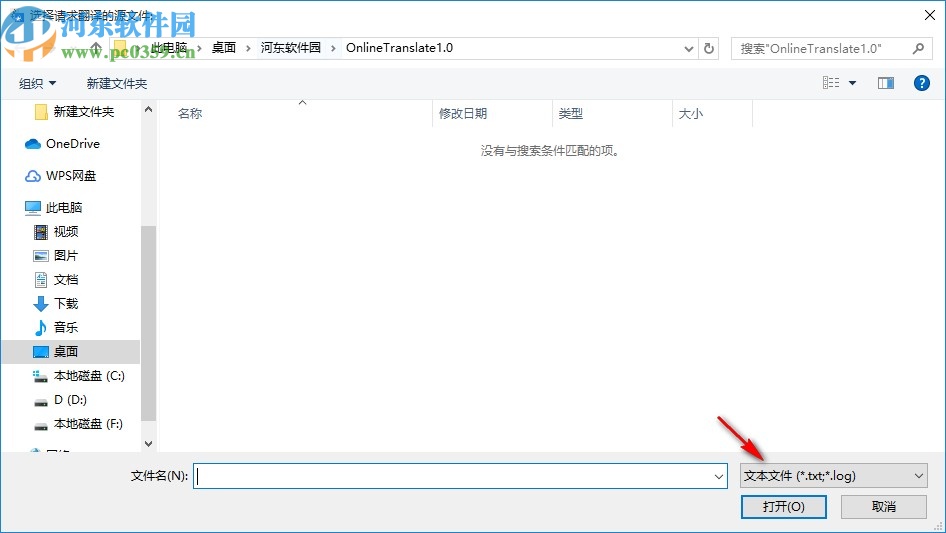946x533 pixels.
Task: Select WPS网盘 in the sidebar
Action: coord(71,176)
